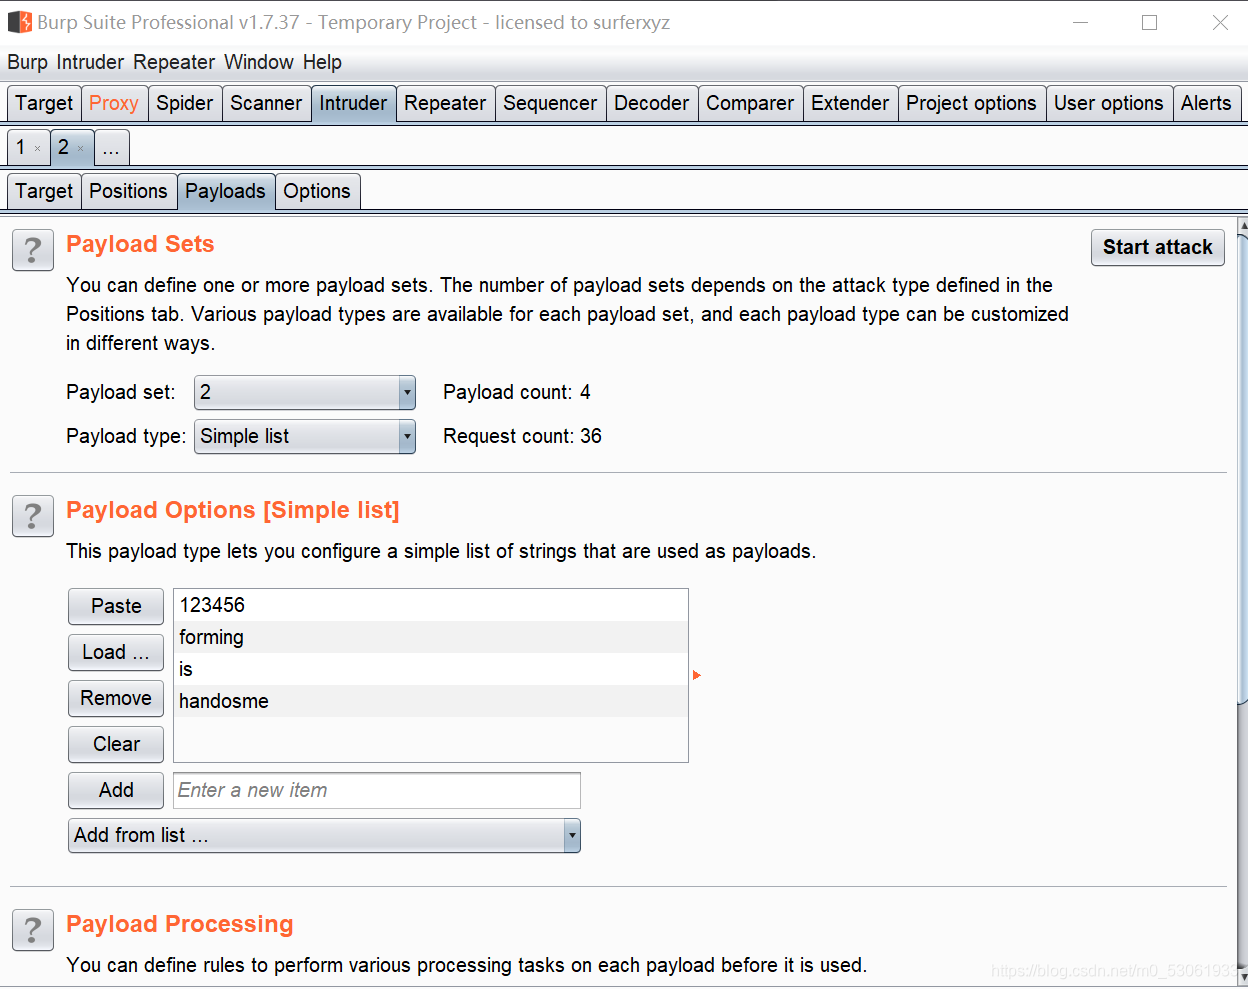Click the Load button

click(116, 652)
